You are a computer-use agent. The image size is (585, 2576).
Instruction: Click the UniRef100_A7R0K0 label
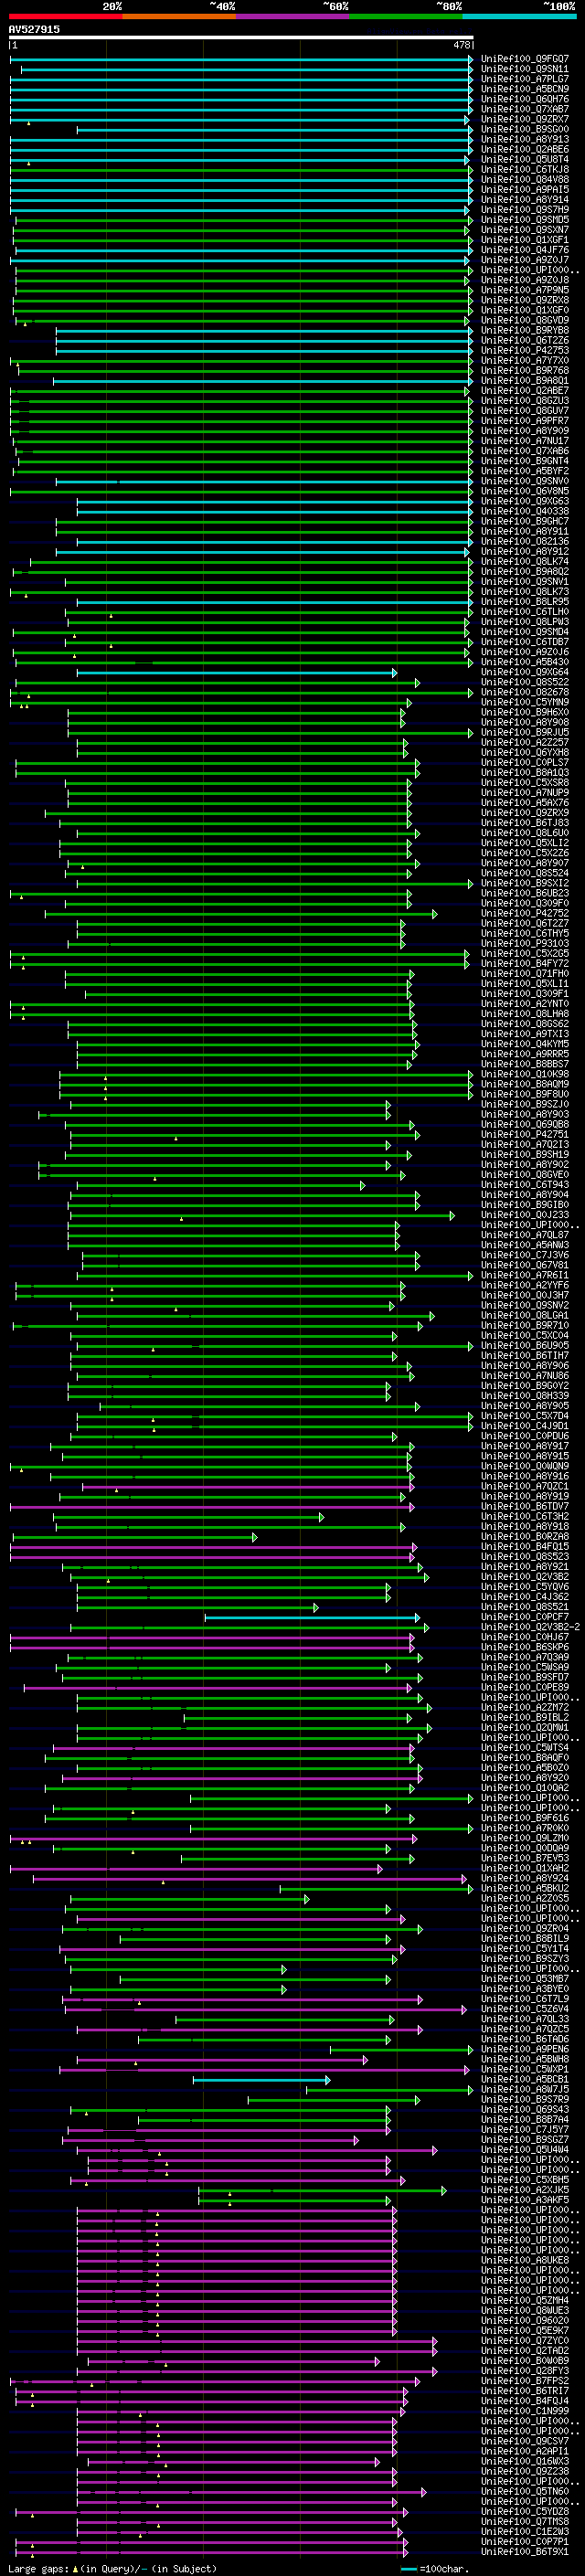point(525,1827)
